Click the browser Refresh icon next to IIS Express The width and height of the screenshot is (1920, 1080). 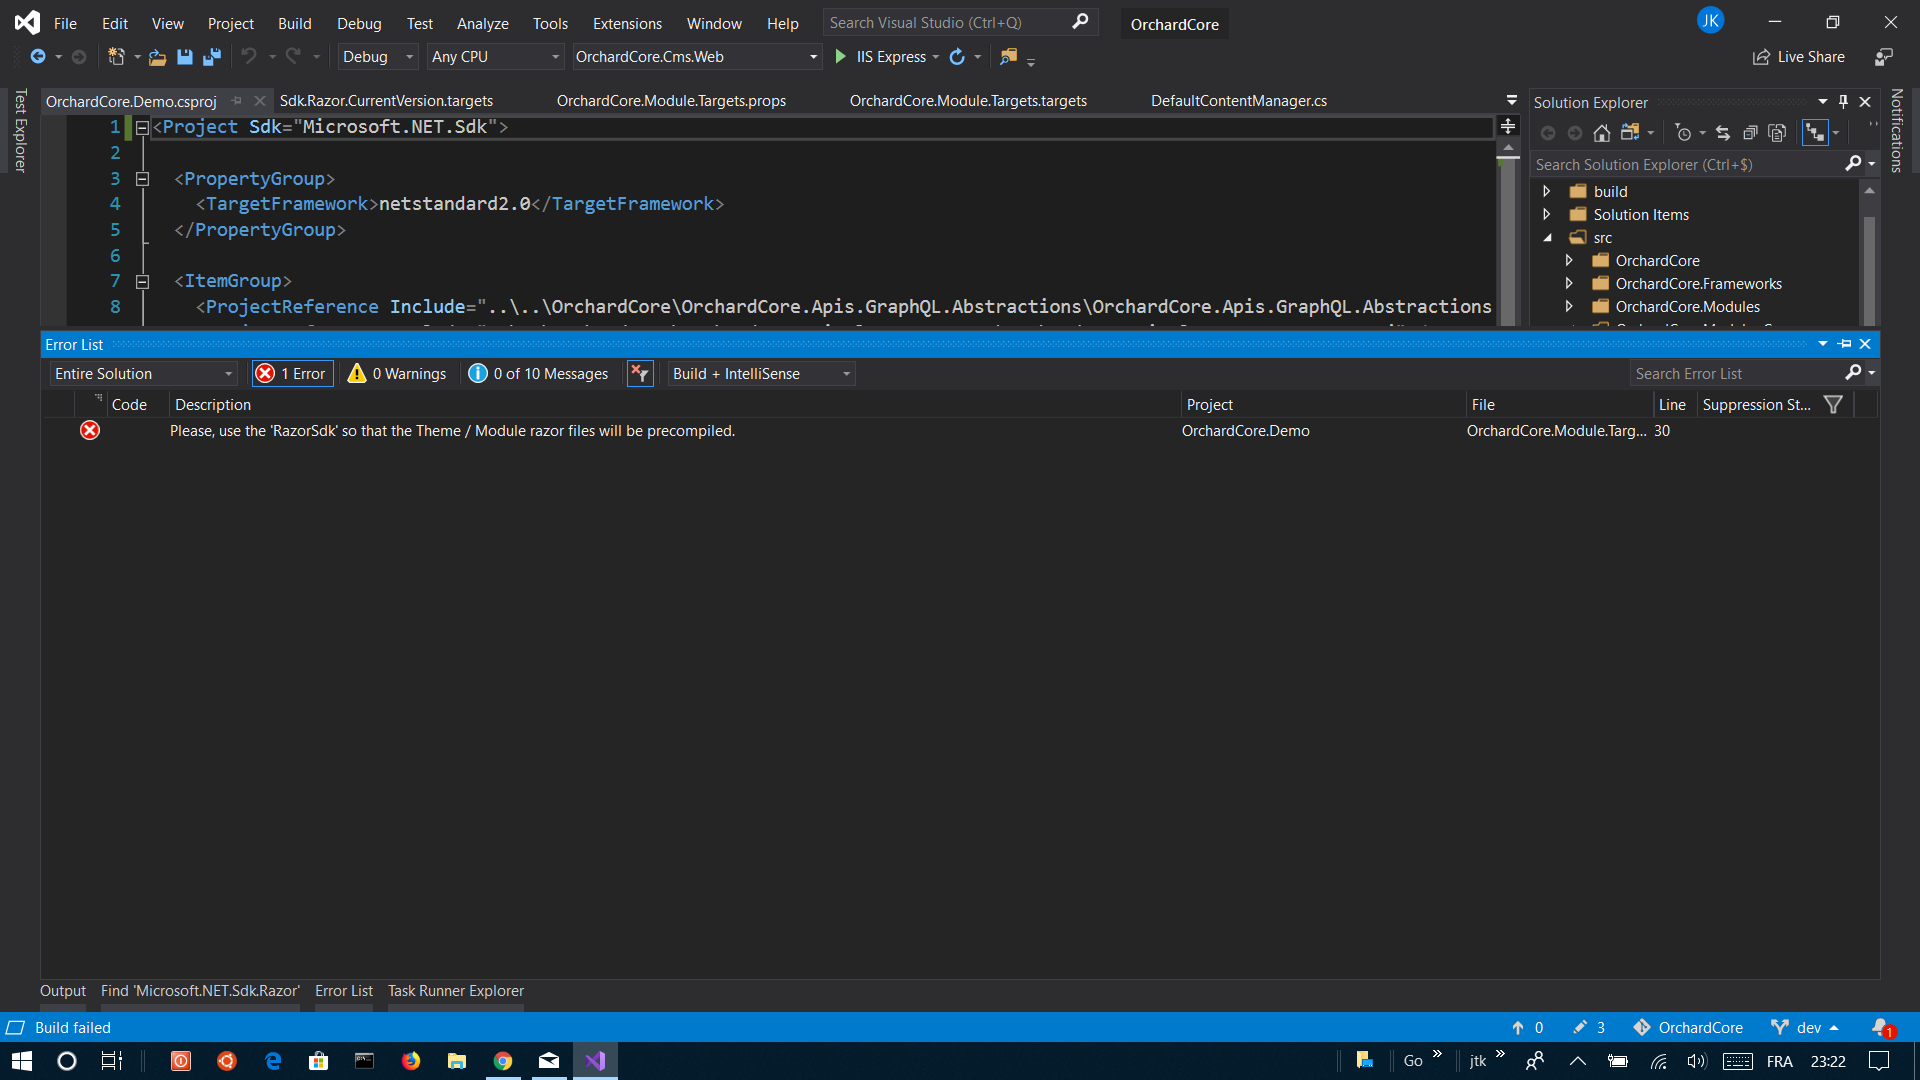957,57
